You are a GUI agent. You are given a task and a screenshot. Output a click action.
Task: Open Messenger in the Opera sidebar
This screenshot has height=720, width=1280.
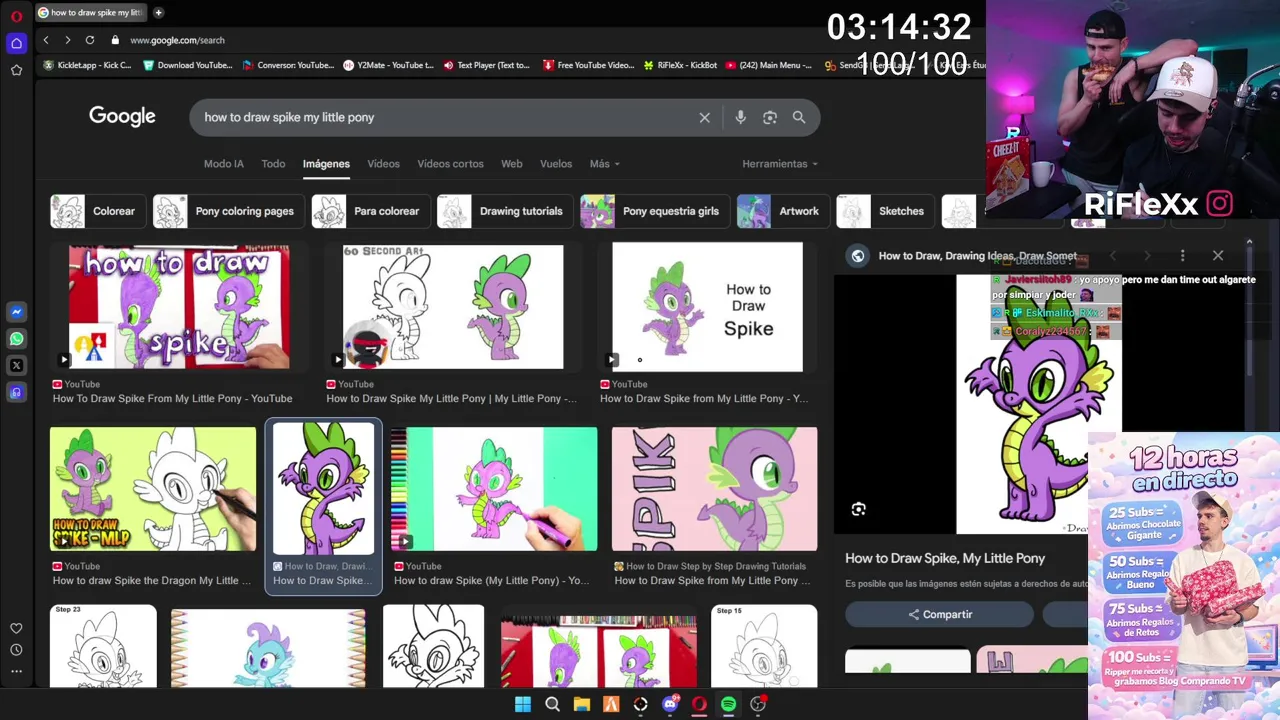pos(16,312)
